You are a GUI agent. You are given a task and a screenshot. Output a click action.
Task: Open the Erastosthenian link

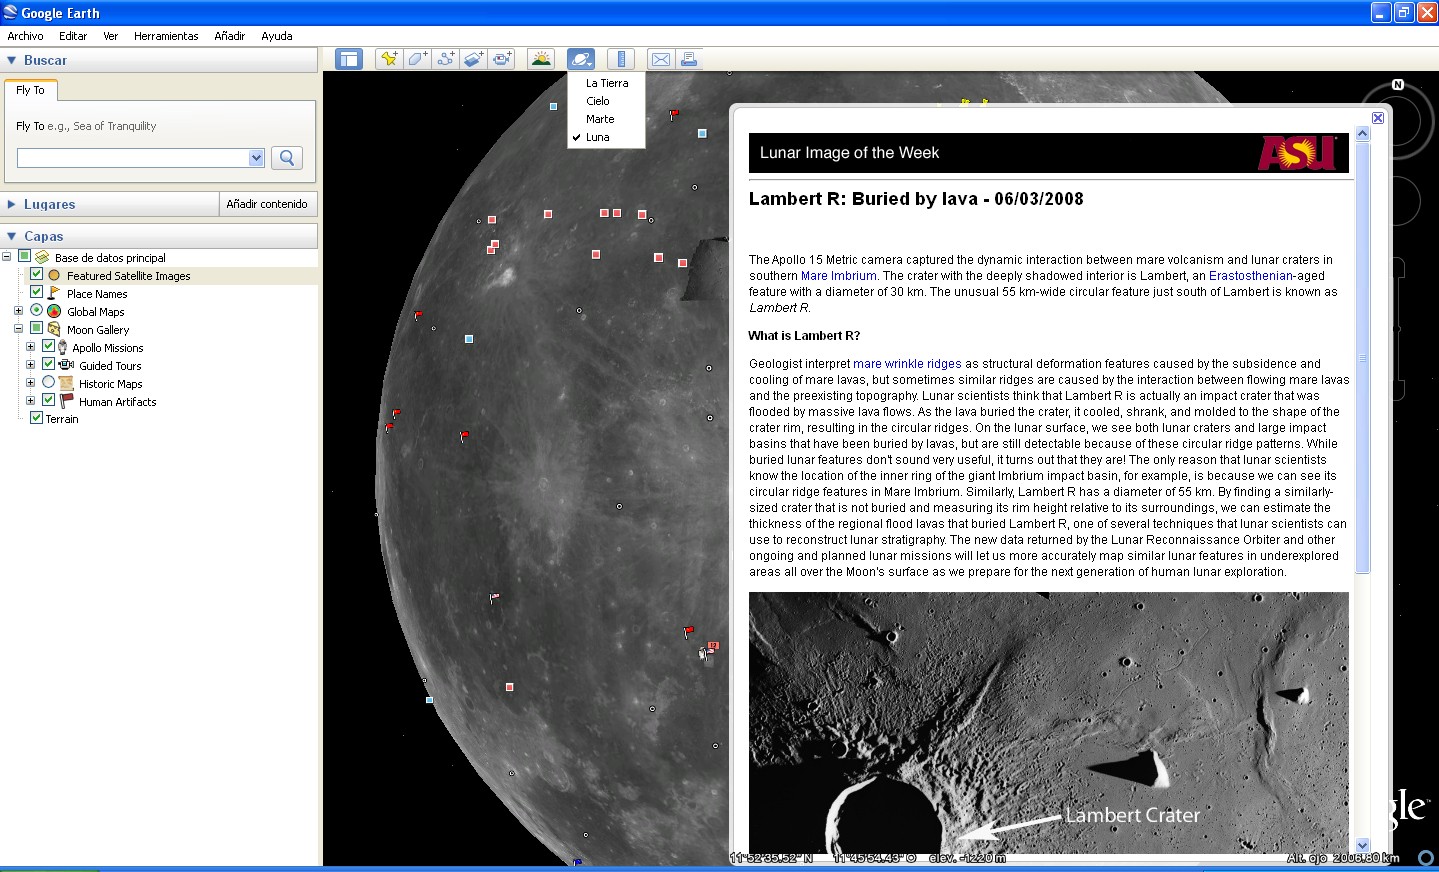tap(1251, 276)
